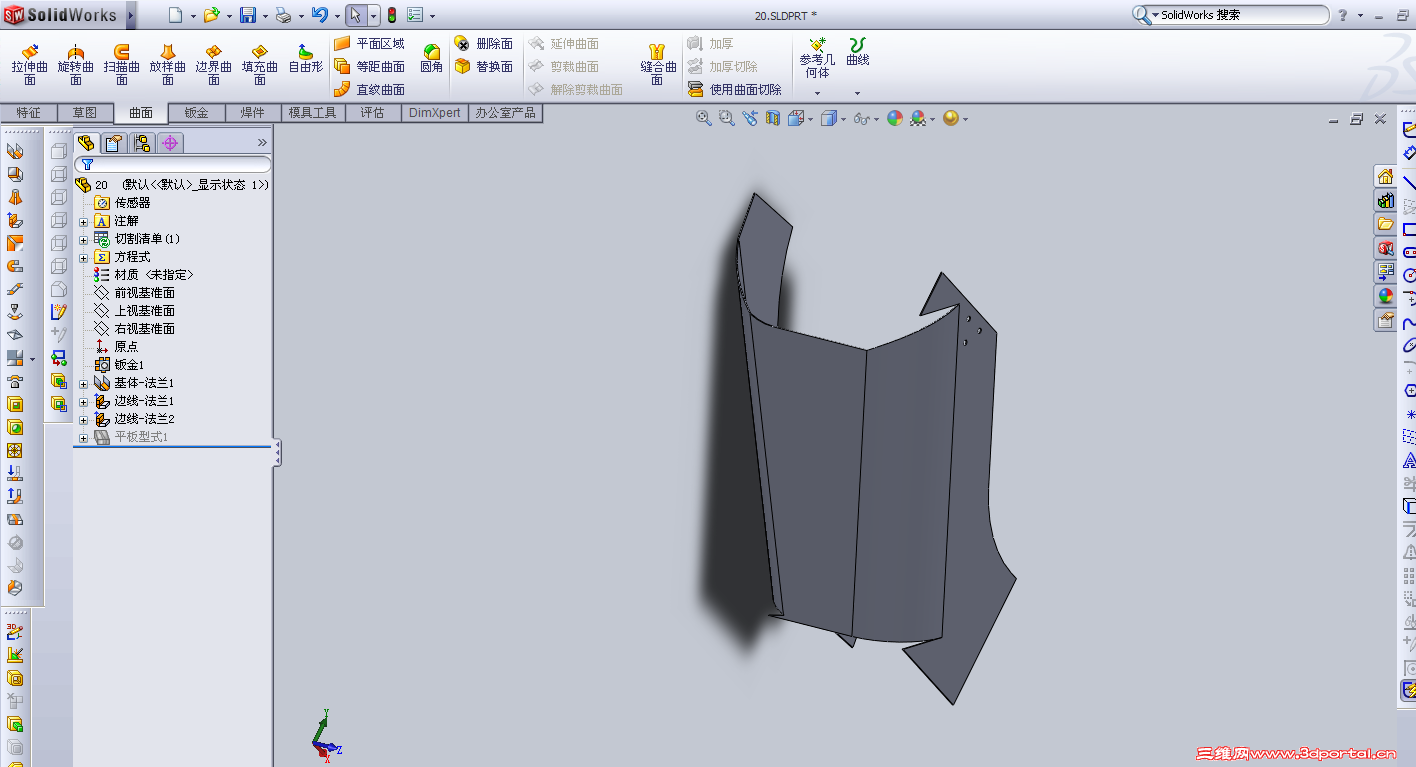This screenshot has height=767, width=1416.
Task: Open the Design Library task pane icon
Action: point(1385,200)
